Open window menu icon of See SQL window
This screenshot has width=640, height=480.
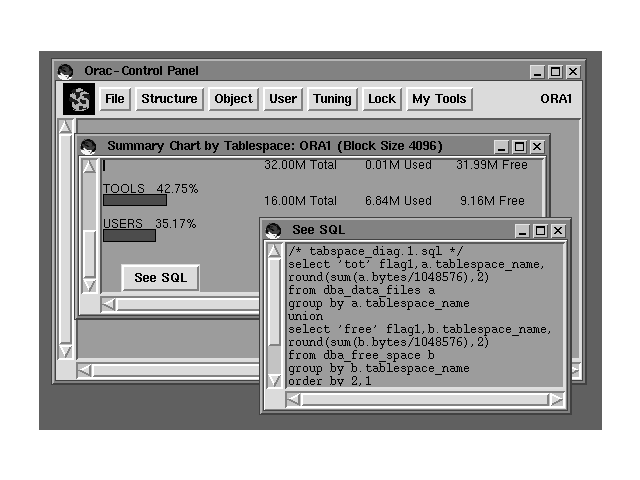point(274,230)
